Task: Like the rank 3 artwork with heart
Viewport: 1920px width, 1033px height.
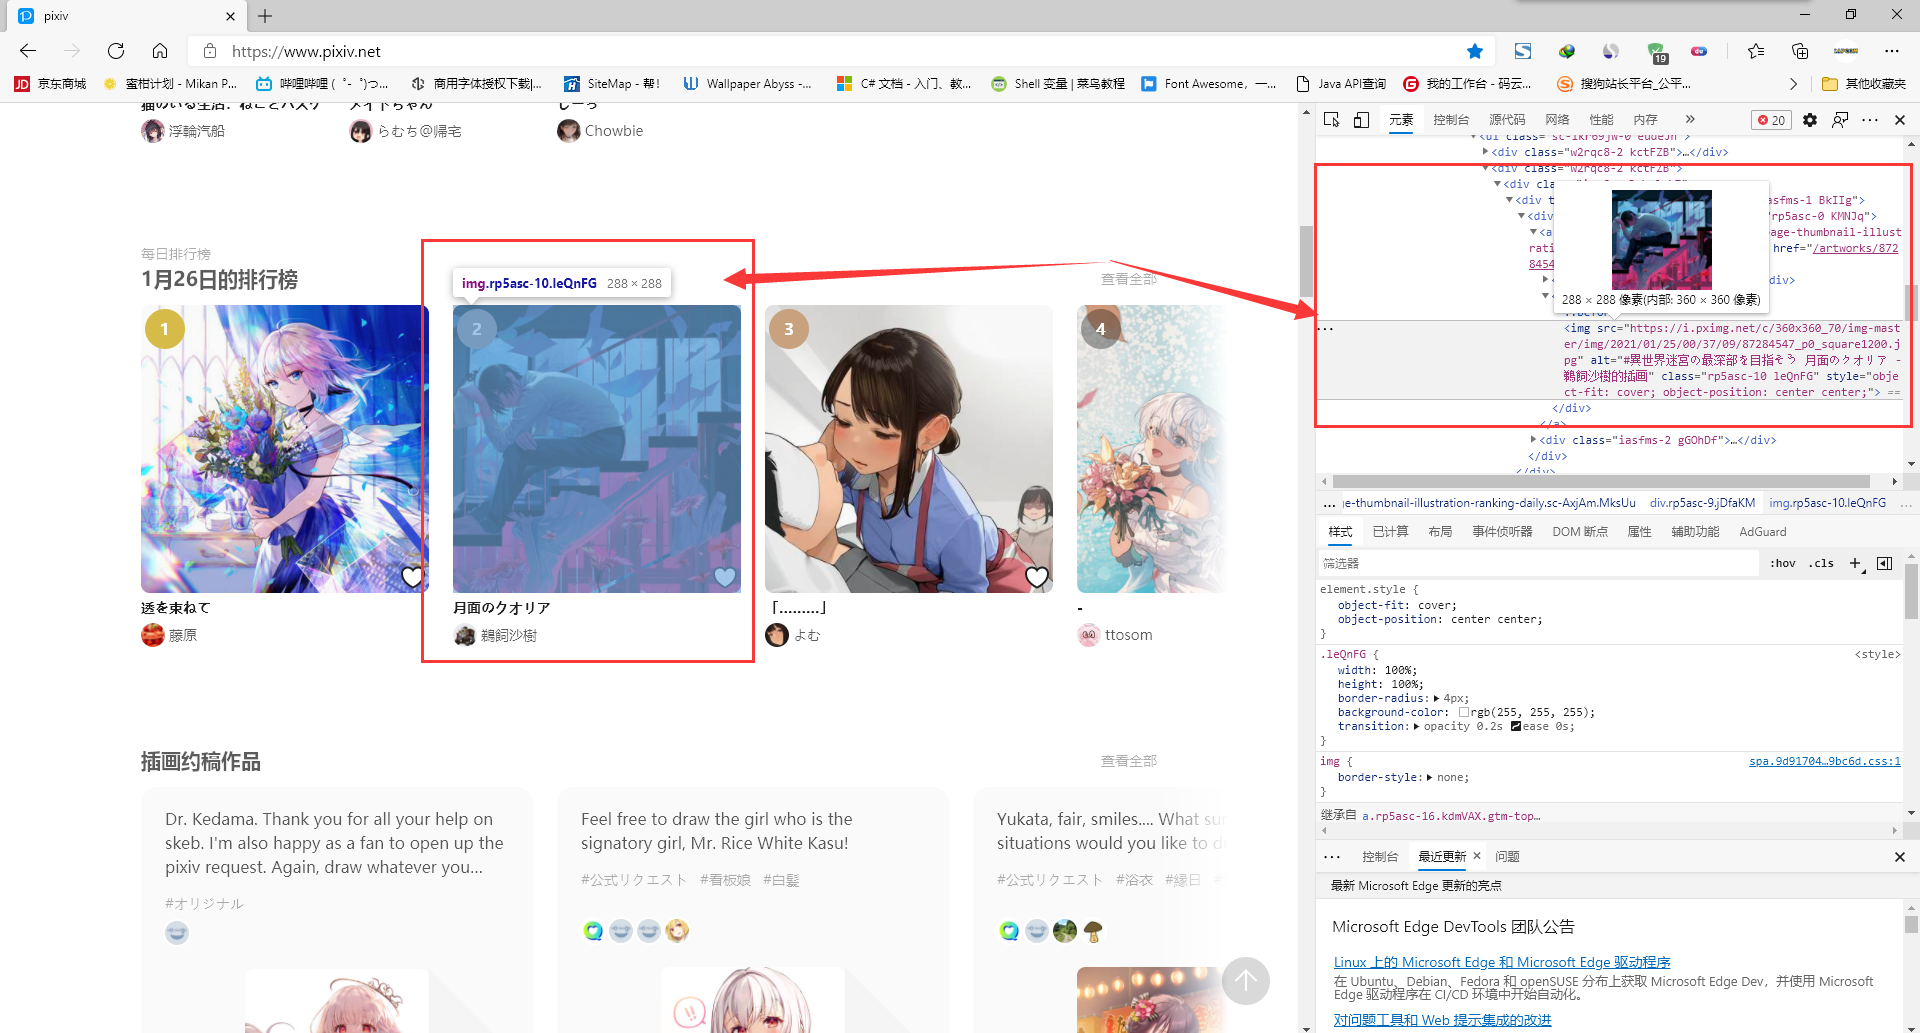Action: [x=1037, y=576]
